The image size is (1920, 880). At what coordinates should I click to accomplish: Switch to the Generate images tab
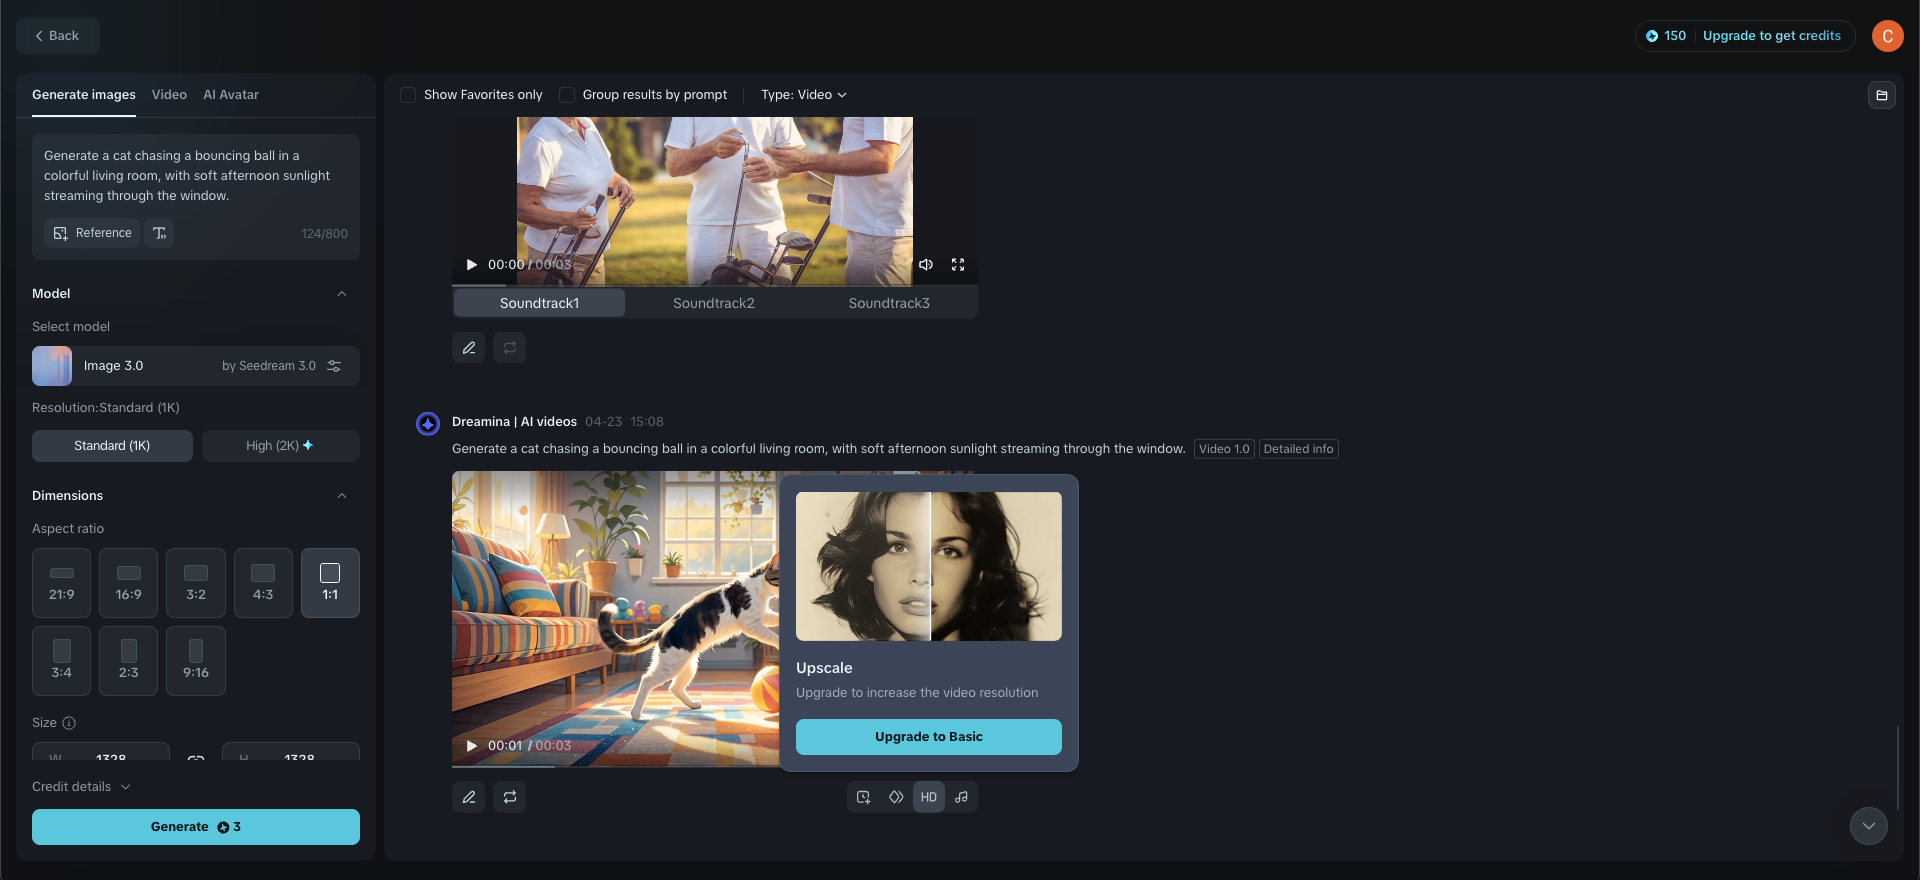click(84, 95)
